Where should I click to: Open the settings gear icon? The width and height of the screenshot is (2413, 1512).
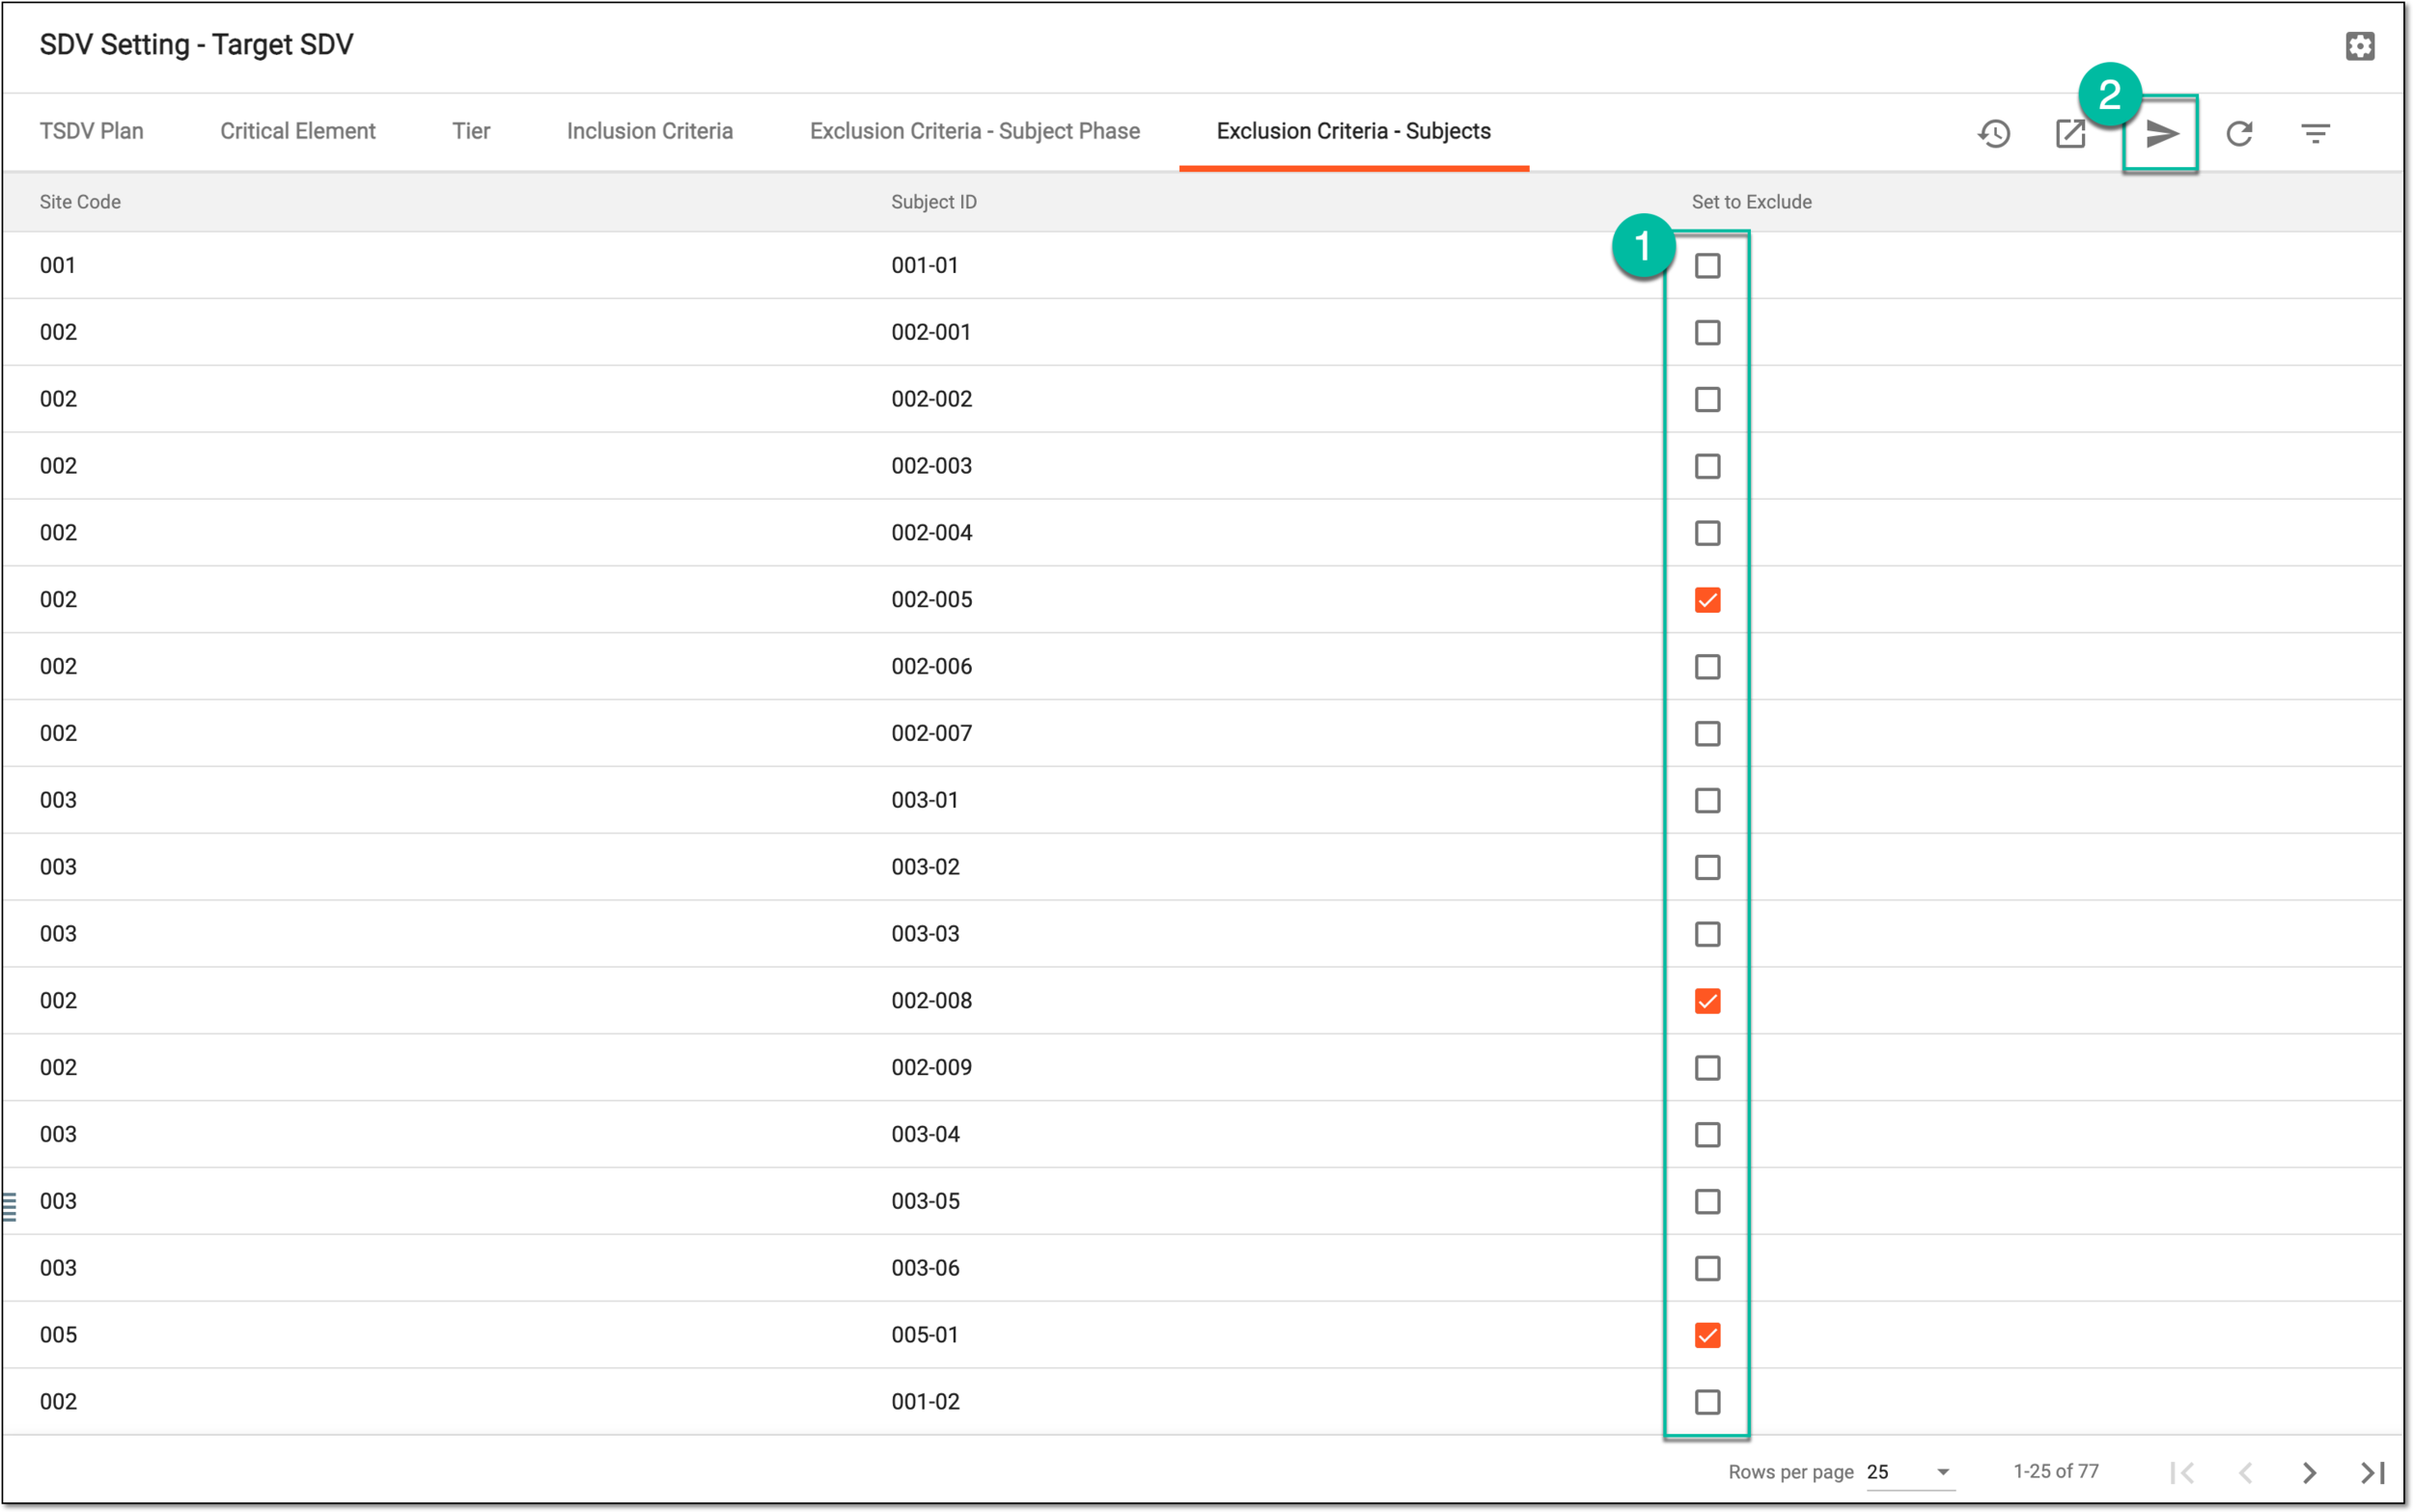pos(2359,46)
